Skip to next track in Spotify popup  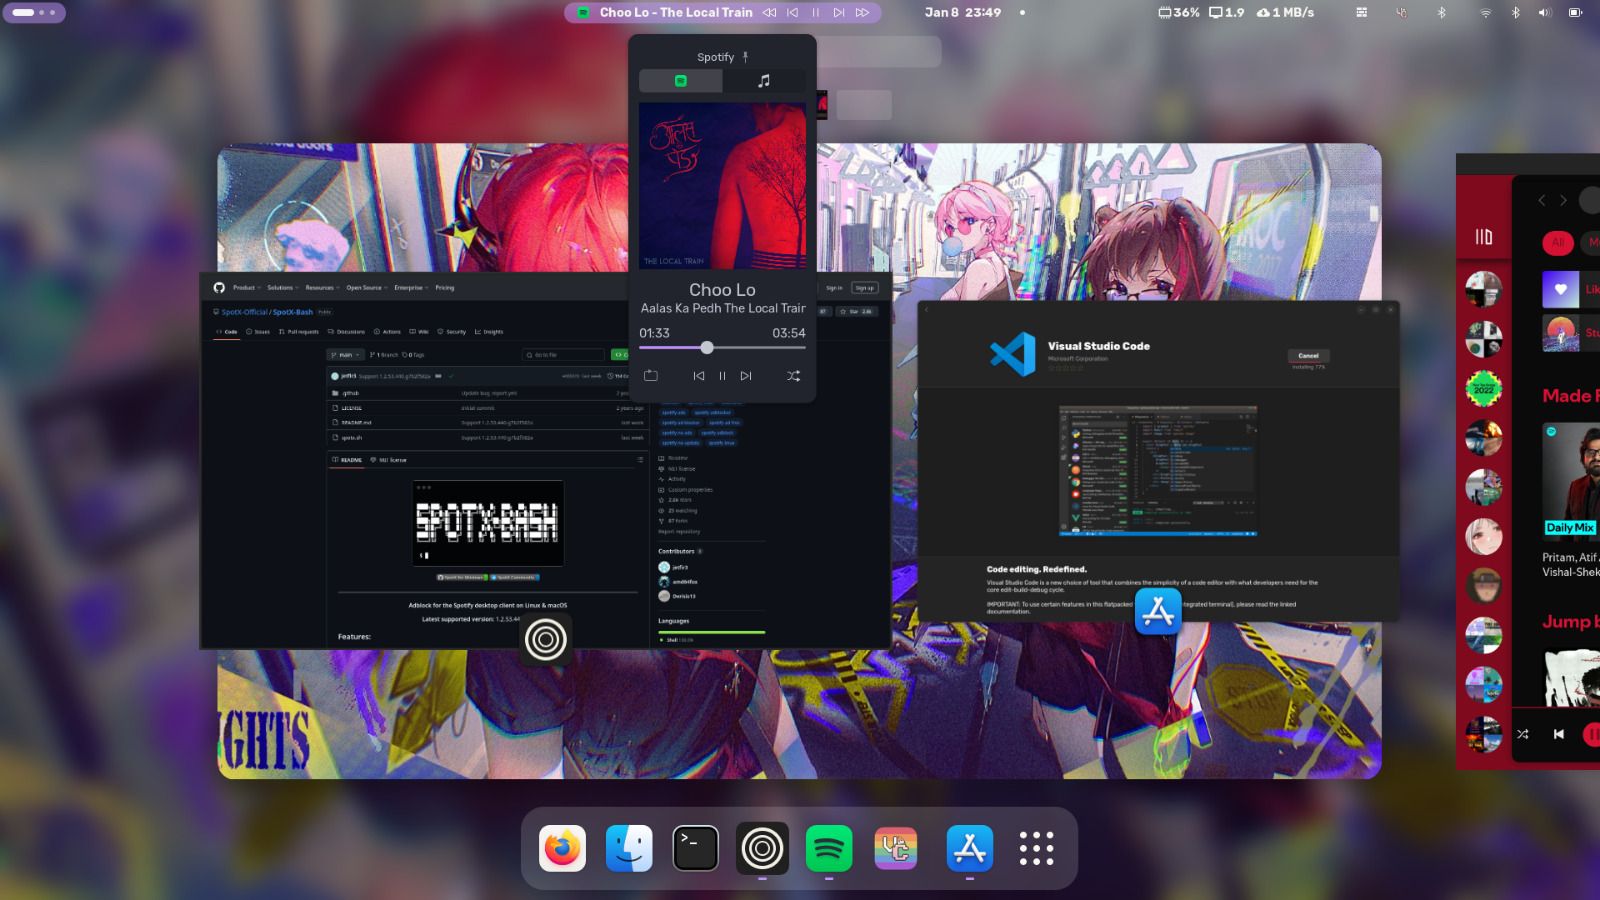(x=746, y=376)
